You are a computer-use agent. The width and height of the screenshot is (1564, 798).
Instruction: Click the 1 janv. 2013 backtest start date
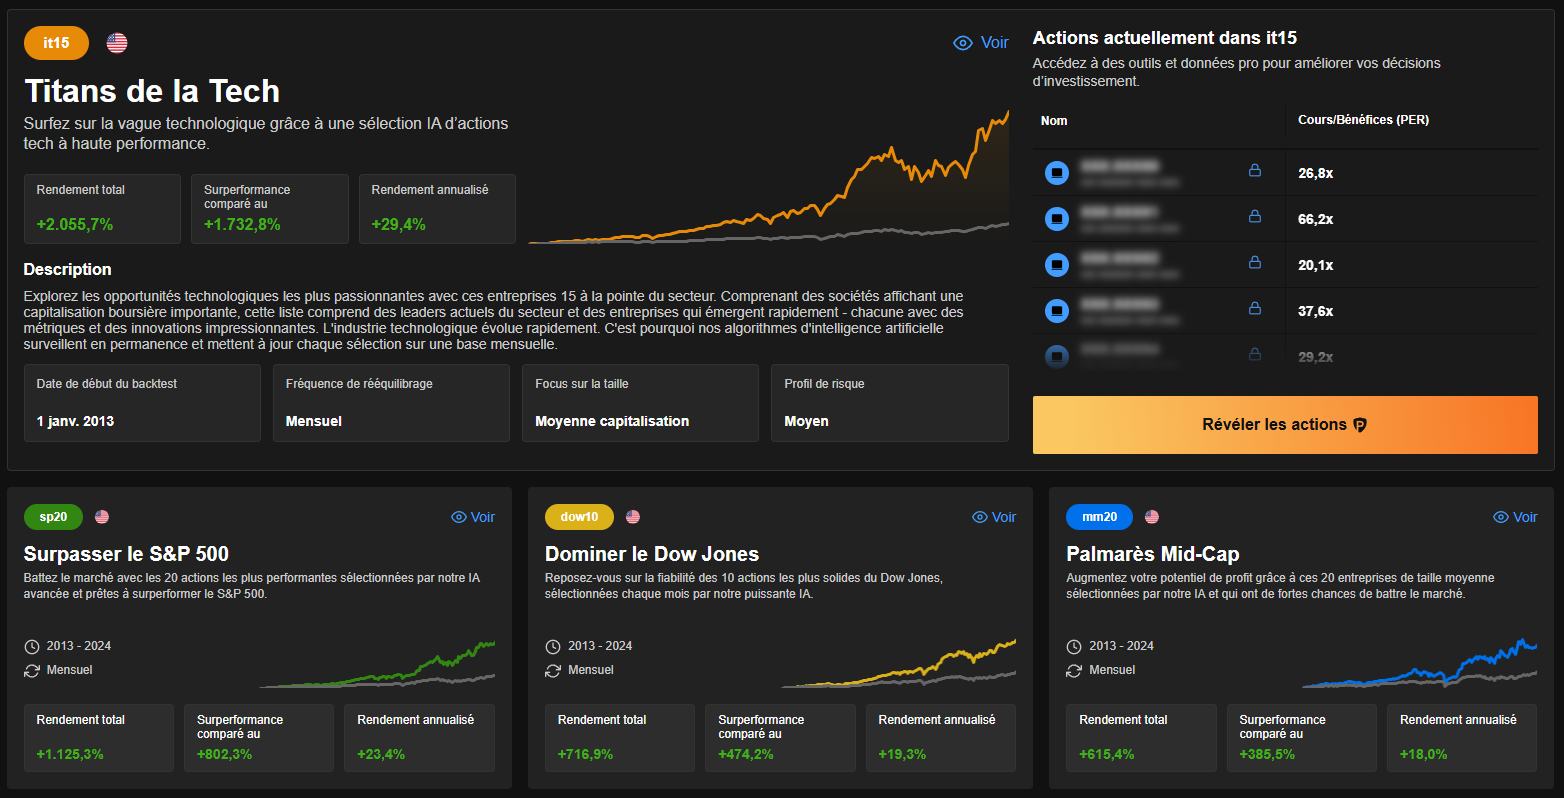tap(75, 421)
